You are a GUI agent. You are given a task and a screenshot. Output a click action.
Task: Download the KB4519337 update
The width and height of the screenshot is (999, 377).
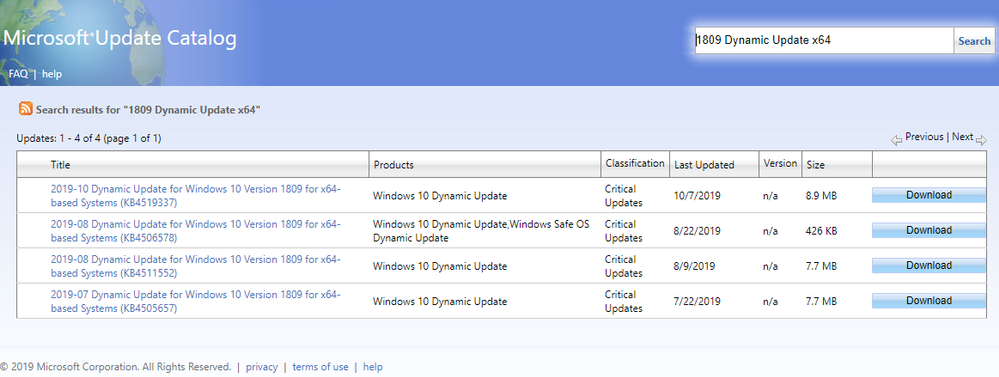point(928,195)
